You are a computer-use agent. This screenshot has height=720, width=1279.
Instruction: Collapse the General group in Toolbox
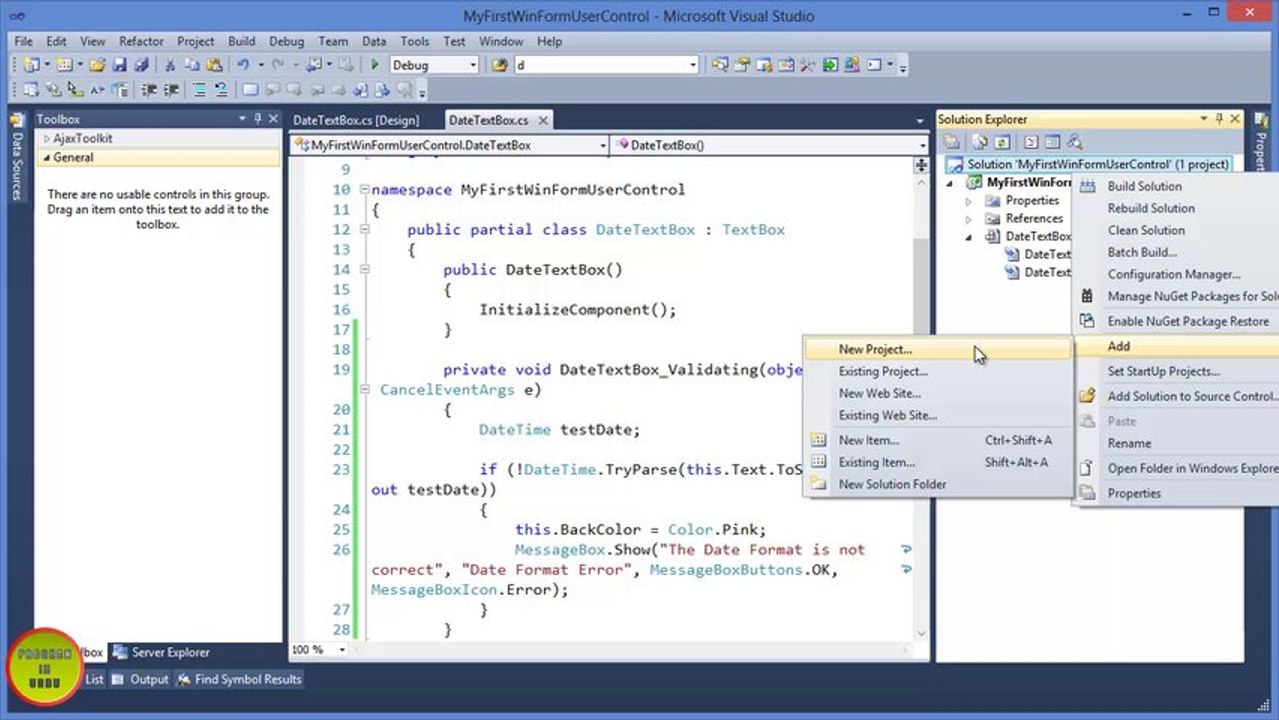(46, 157)
